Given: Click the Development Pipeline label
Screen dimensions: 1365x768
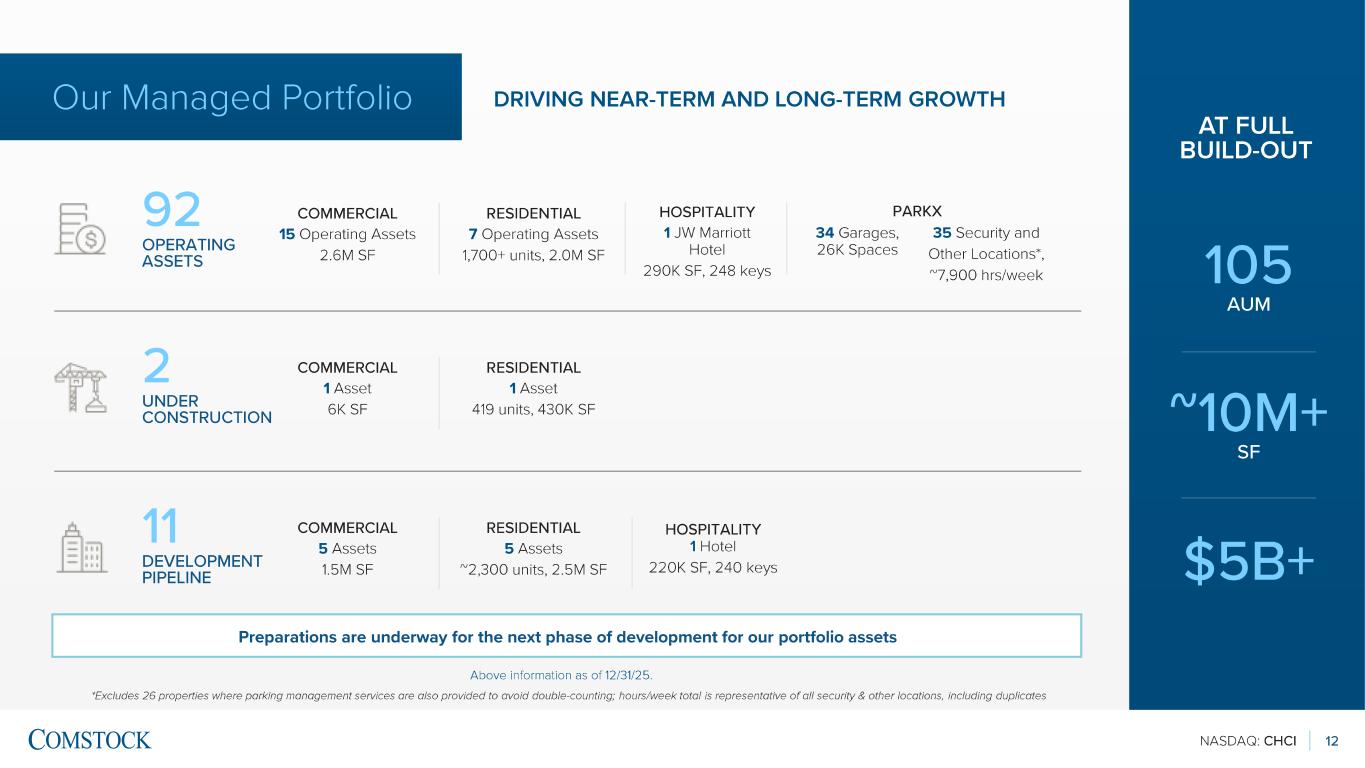Looking at the screenshot, I should coord(202,569).
